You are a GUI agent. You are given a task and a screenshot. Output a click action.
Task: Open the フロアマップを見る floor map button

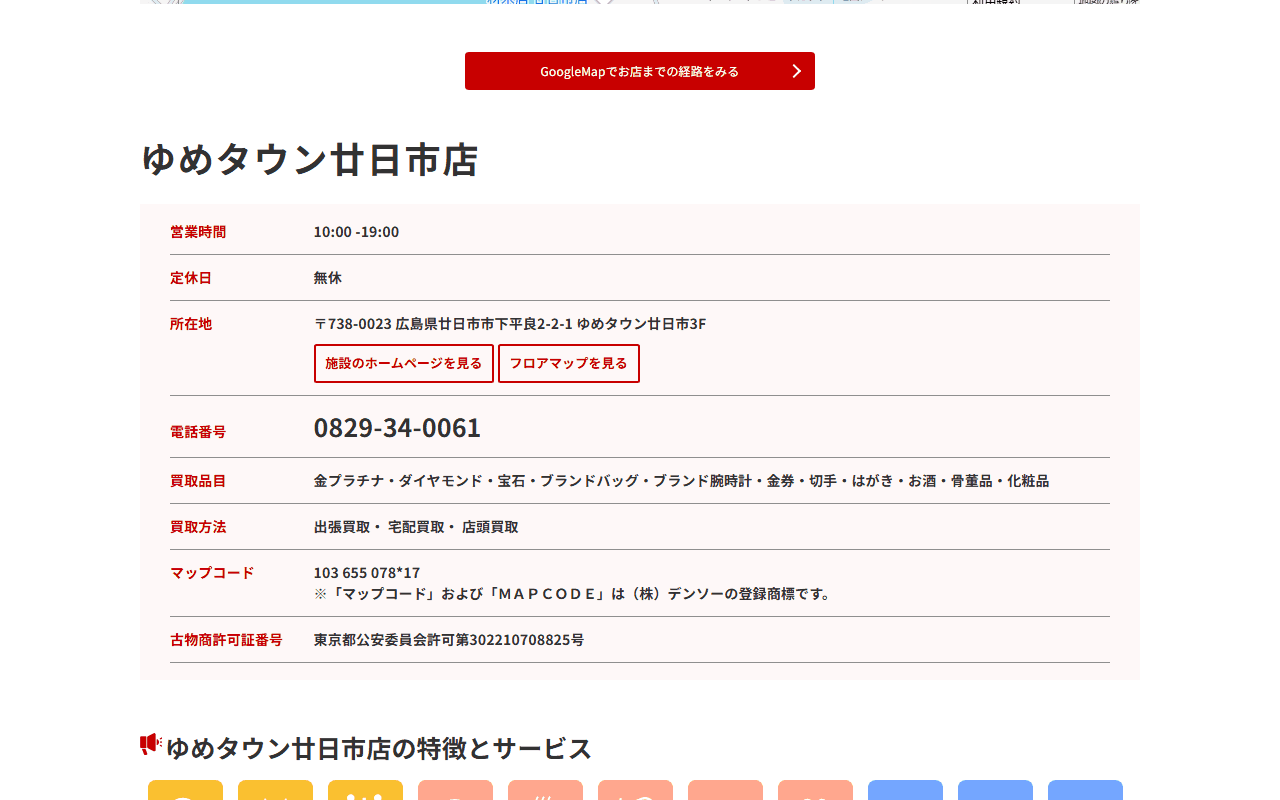click(569, 363)
